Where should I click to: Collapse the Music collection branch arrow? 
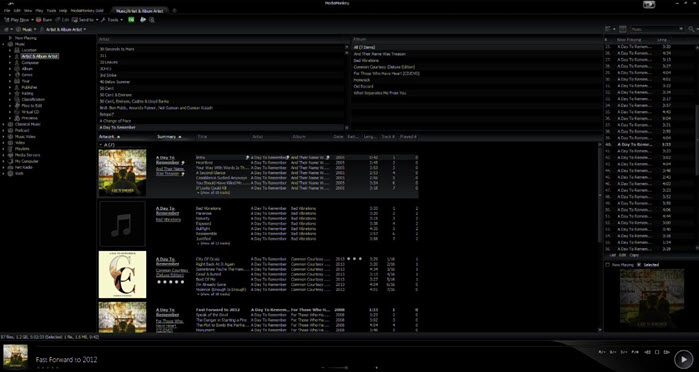(x=4, y=44)
